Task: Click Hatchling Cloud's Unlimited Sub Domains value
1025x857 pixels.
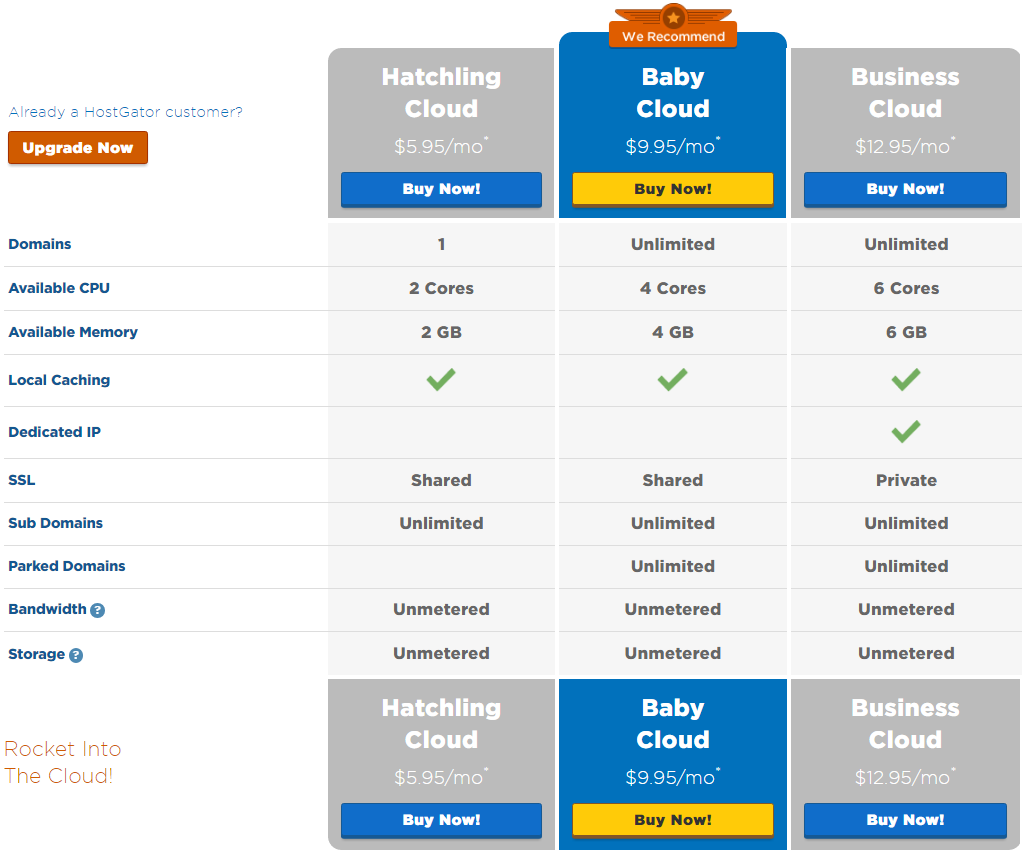Action: 441,524
